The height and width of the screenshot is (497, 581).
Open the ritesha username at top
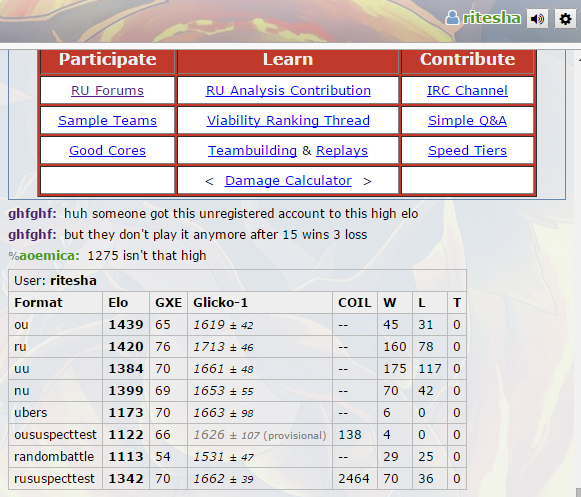pyautogui.click(x=491, y=18)
